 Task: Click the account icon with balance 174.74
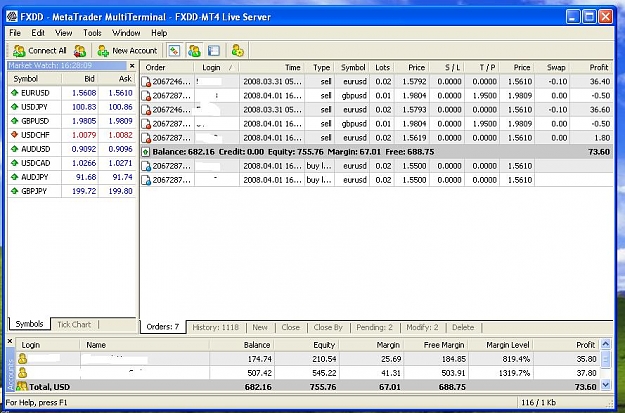click(x=23, y=359)
